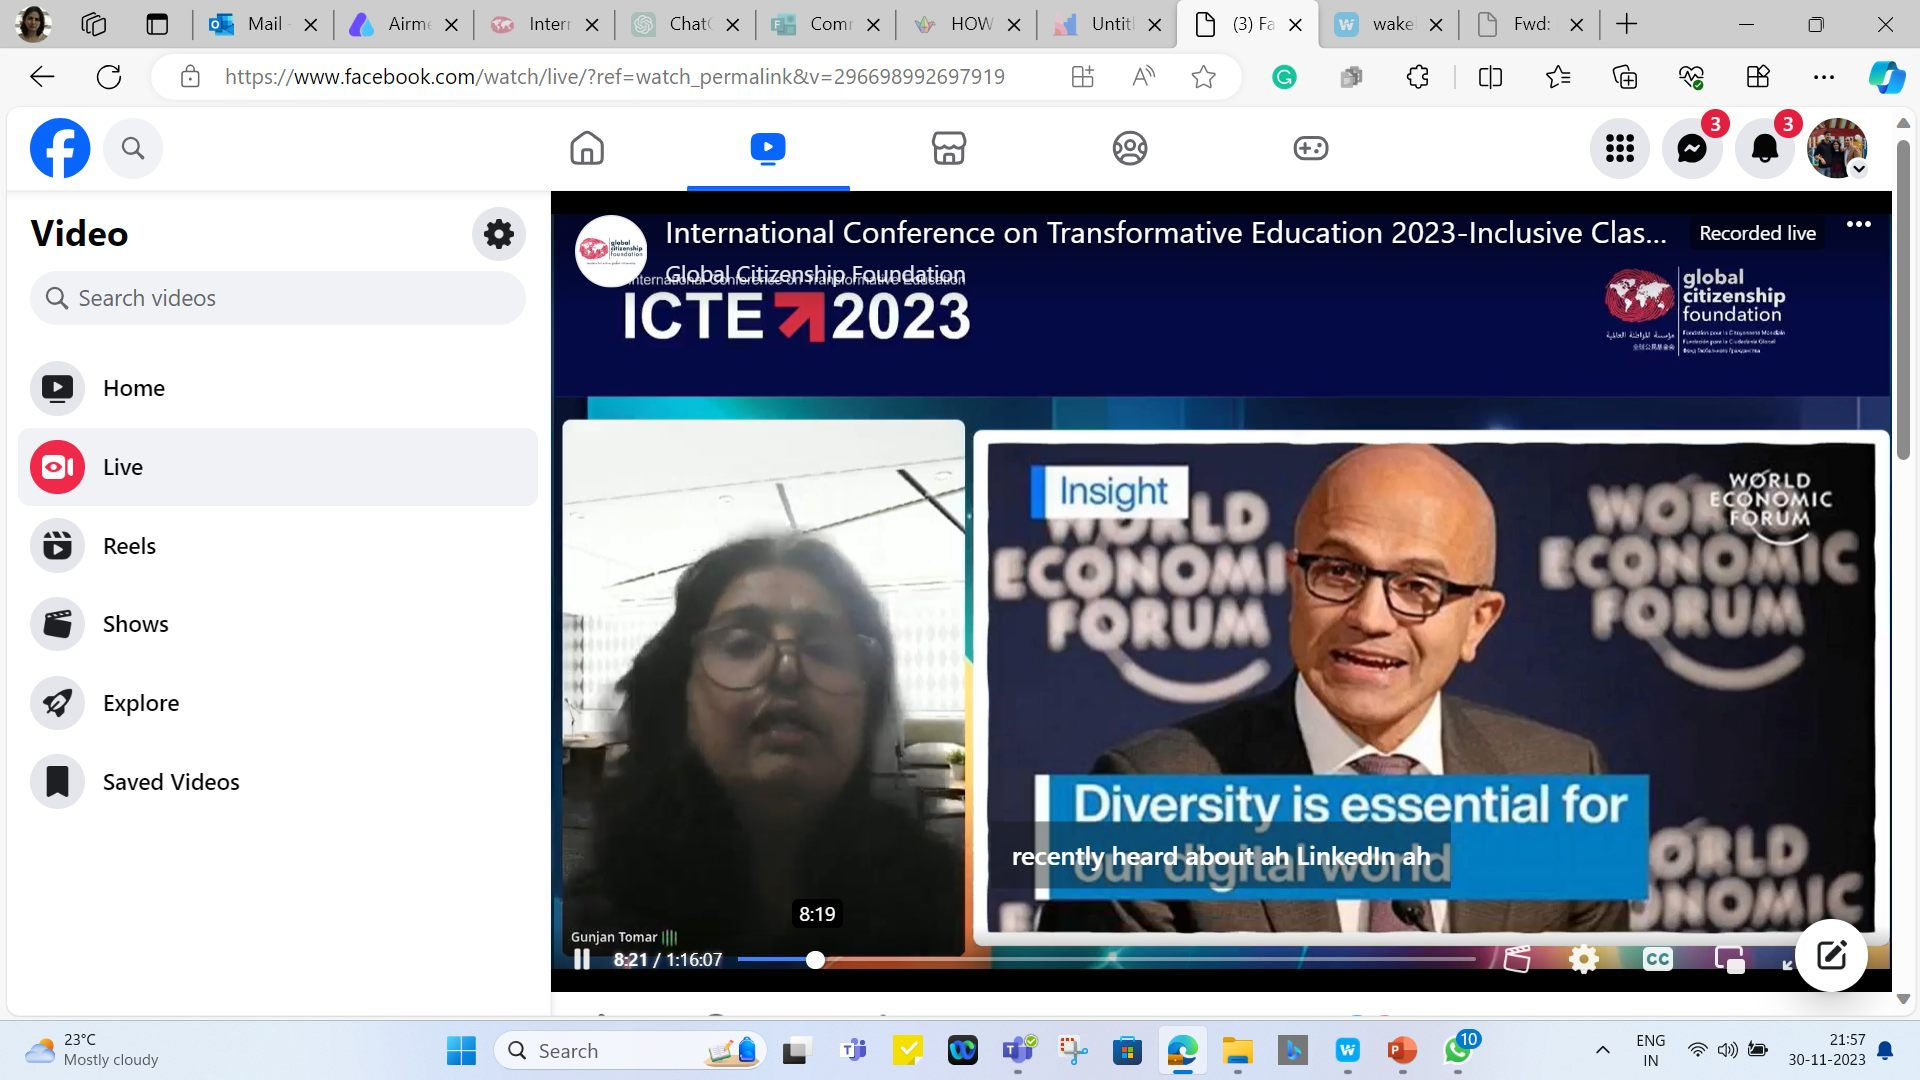Select Live in Video sidebar

coord(278,467)
